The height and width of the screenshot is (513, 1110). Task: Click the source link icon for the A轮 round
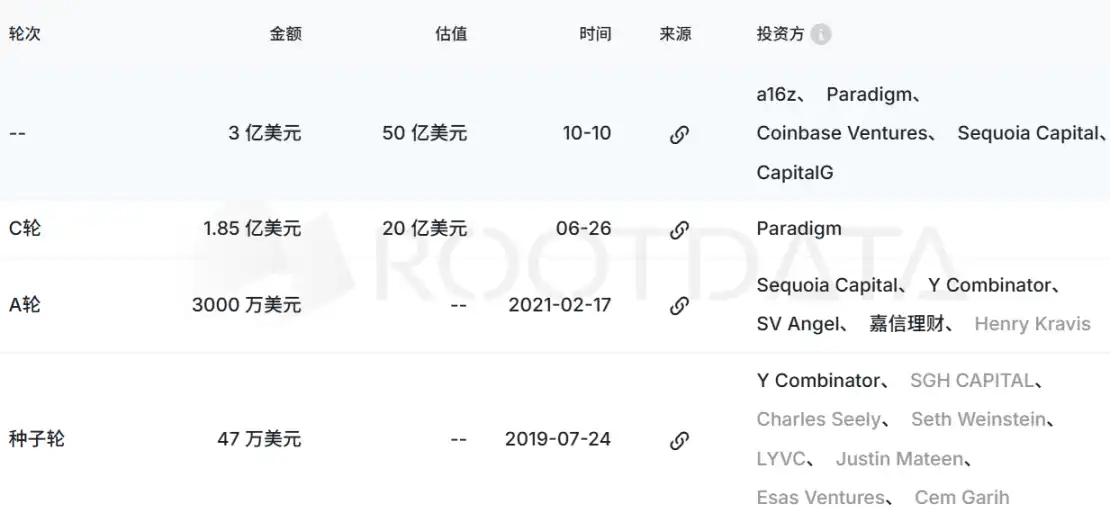[679, 305]
